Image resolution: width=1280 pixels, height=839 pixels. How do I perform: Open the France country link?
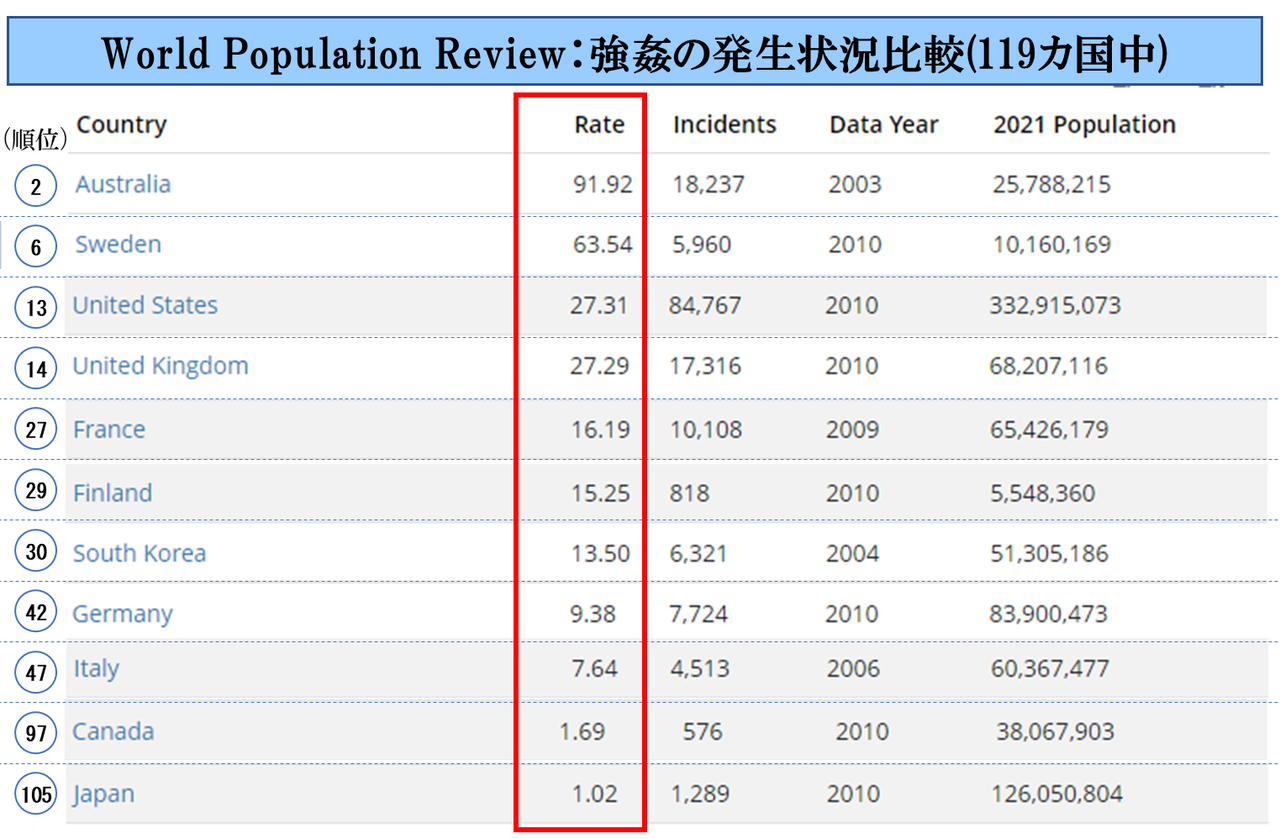(x=109, y=430)
